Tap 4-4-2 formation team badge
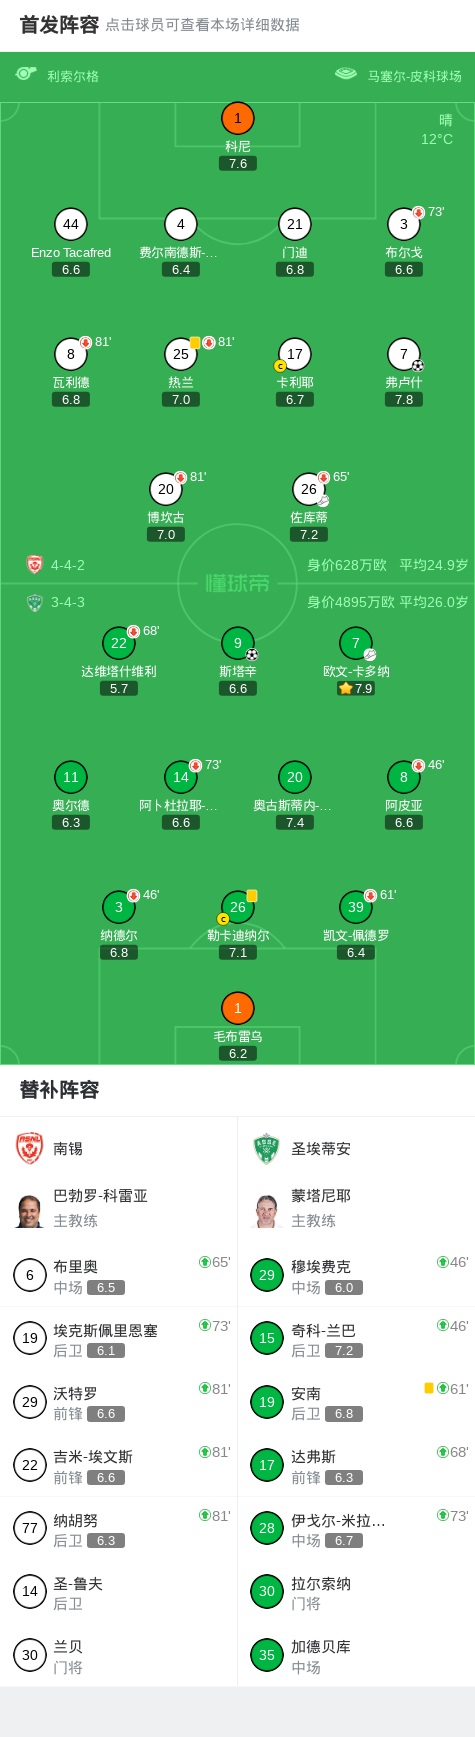 35,565
